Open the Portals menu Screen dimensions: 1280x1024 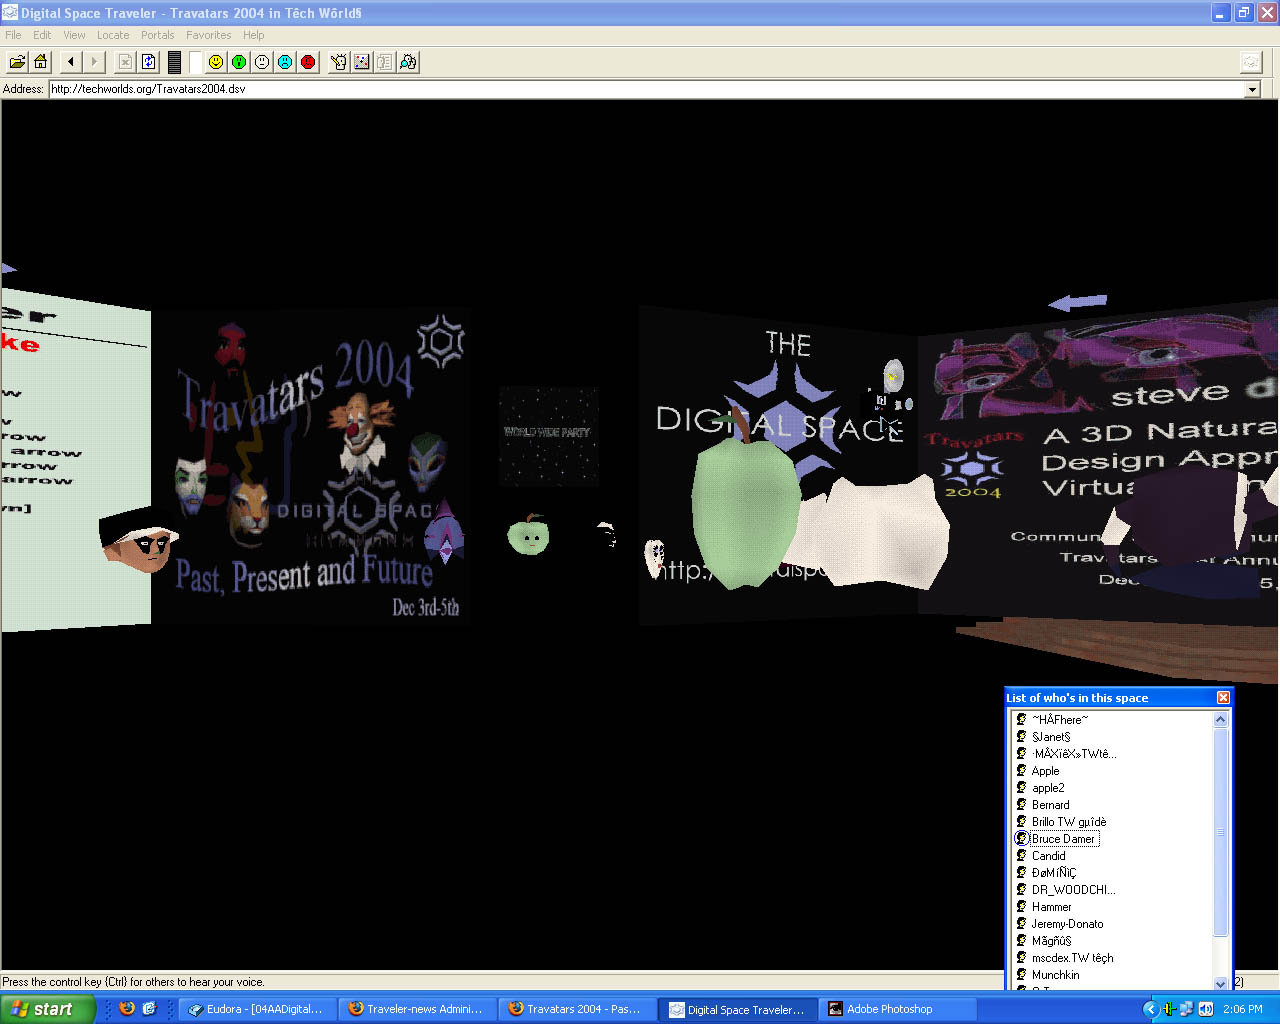click(x=157, y=35)
